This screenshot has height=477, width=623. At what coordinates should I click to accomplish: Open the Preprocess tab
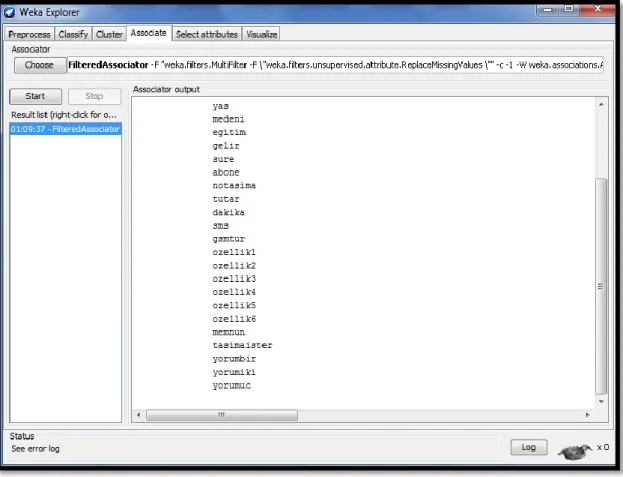[x=29, y=35]
